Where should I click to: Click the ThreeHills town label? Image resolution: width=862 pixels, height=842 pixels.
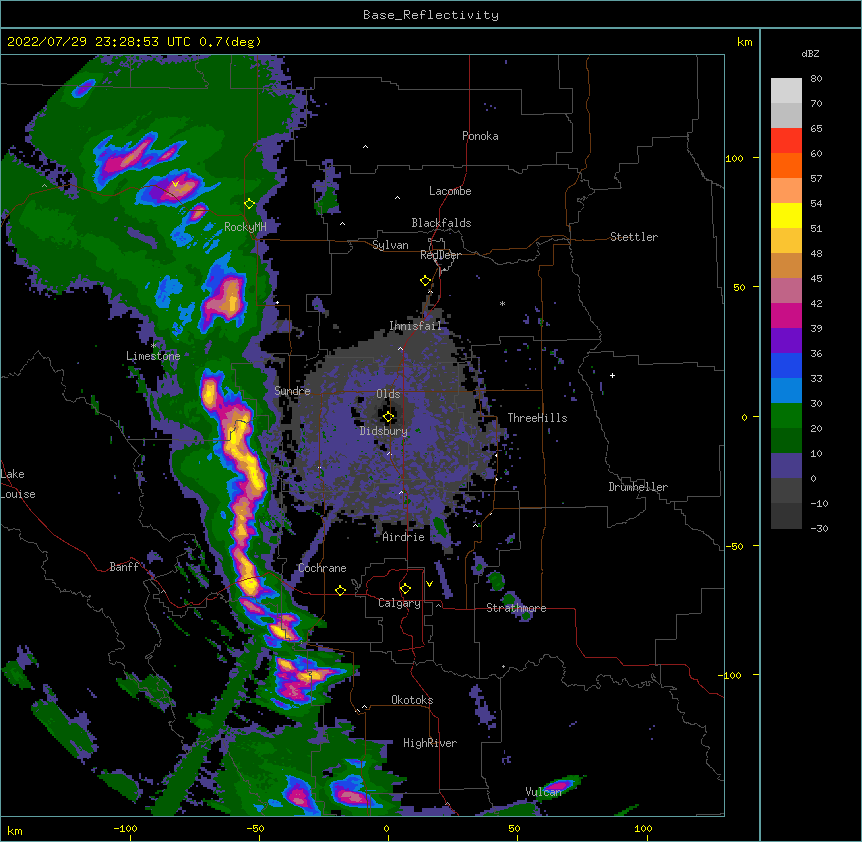coord(537,418)
